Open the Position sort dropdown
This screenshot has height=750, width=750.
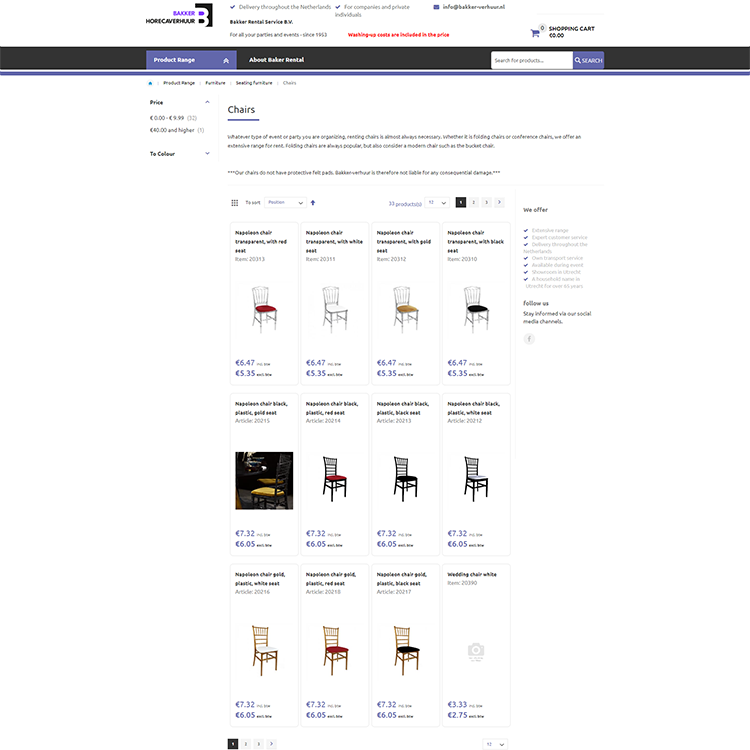coord(285,202)
